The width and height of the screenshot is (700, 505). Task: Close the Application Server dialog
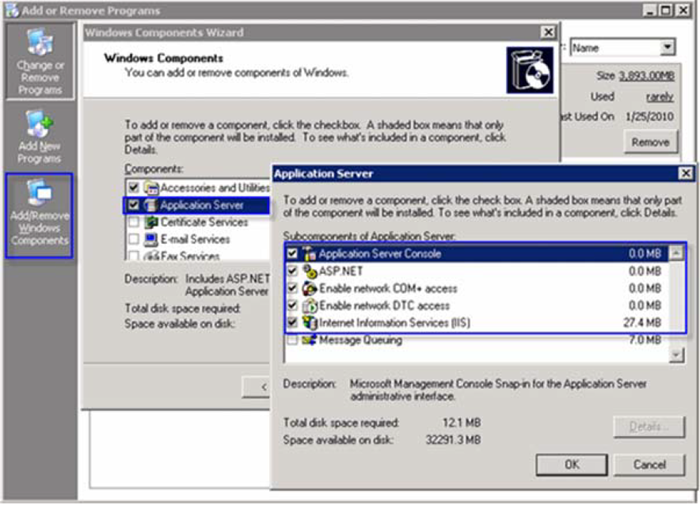click(684, 173)
